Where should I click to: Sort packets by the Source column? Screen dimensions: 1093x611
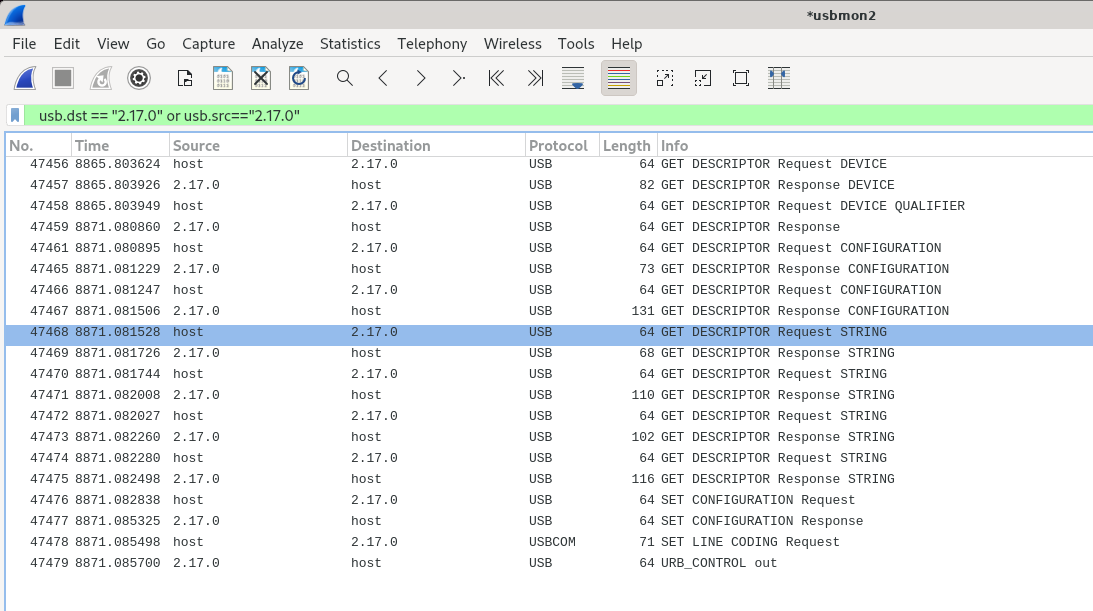pyautogui.click(x=258, y=146)
